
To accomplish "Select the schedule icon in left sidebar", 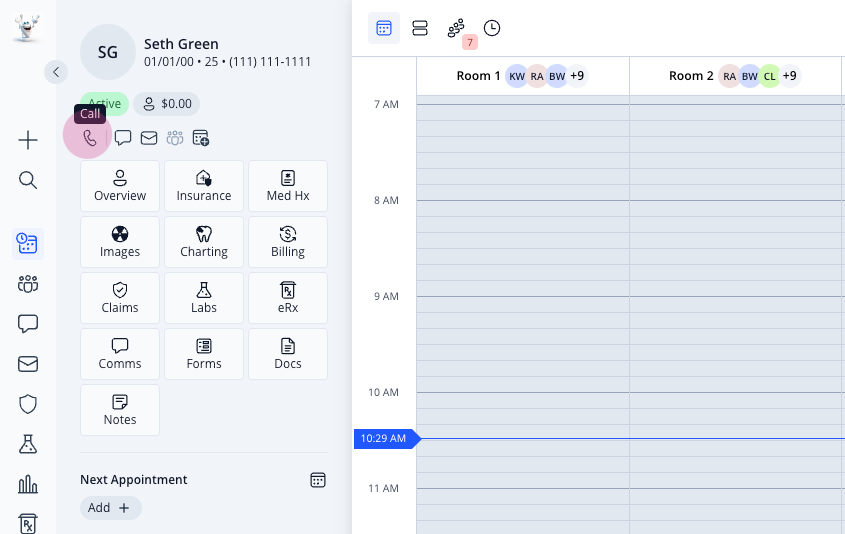I will tap(28, 244).
